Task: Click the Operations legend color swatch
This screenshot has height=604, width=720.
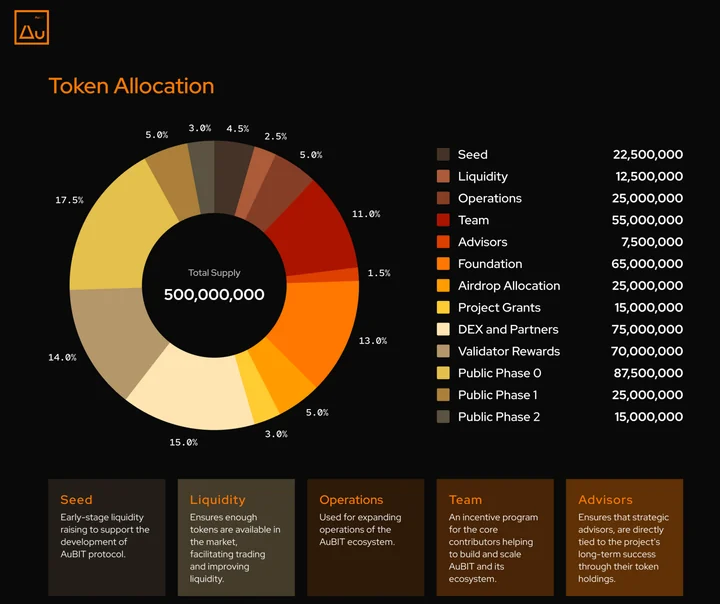Action: tap(443, 198)
